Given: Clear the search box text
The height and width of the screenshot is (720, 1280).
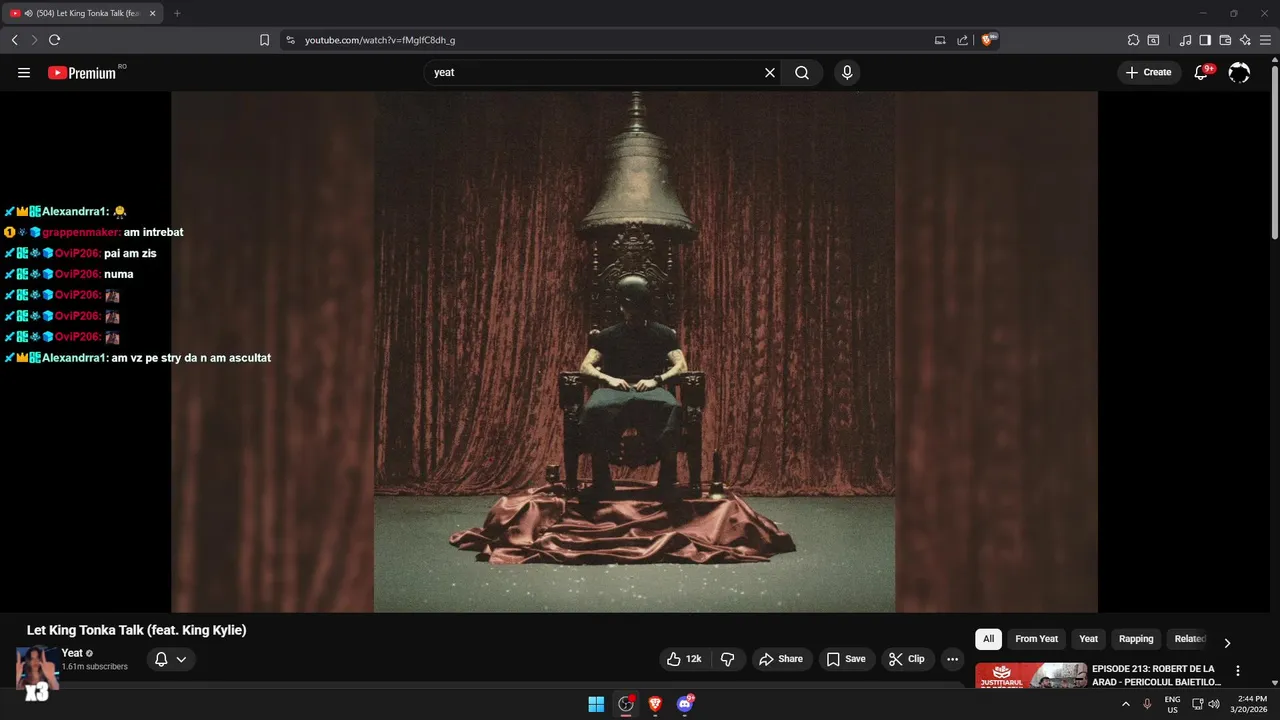Looking at the screenshot, I should tap(770, 72).
